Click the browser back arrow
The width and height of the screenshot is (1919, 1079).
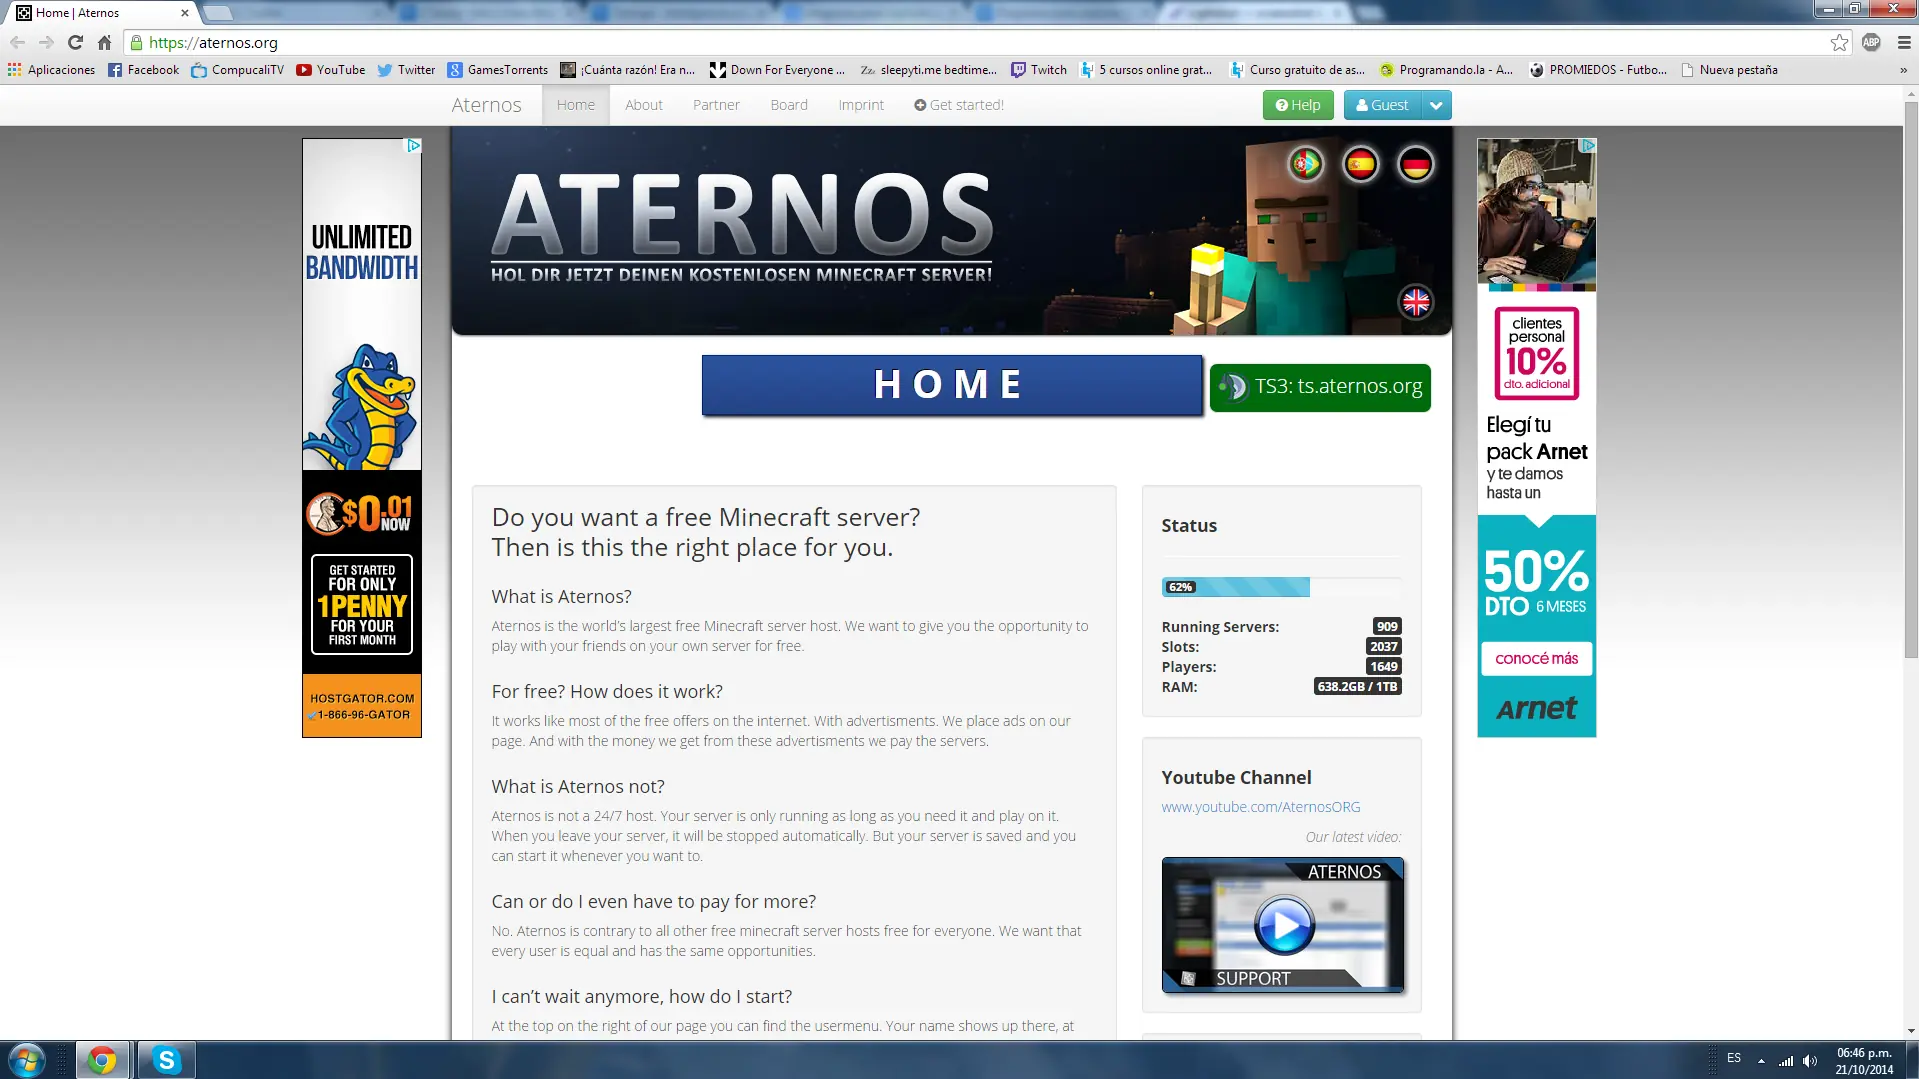coord(17,42)
